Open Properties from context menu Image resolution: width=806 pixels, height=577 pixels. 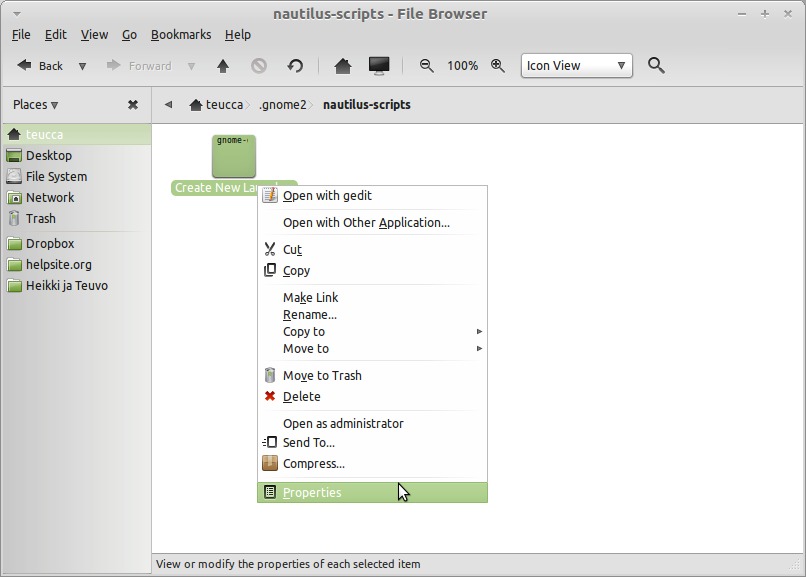(x=372, y=492)
